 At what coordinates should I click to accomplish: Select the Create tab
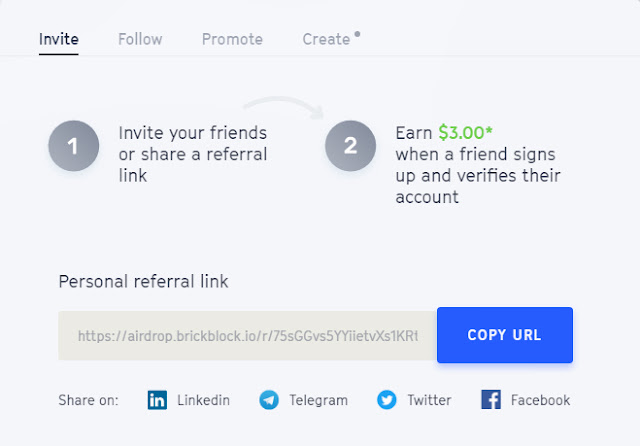pos(326,40)
